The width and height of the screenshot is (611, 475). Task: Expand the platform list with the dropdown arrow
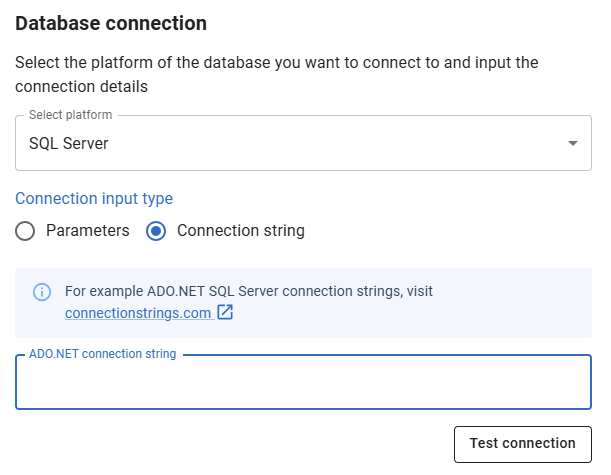(573, 143)
